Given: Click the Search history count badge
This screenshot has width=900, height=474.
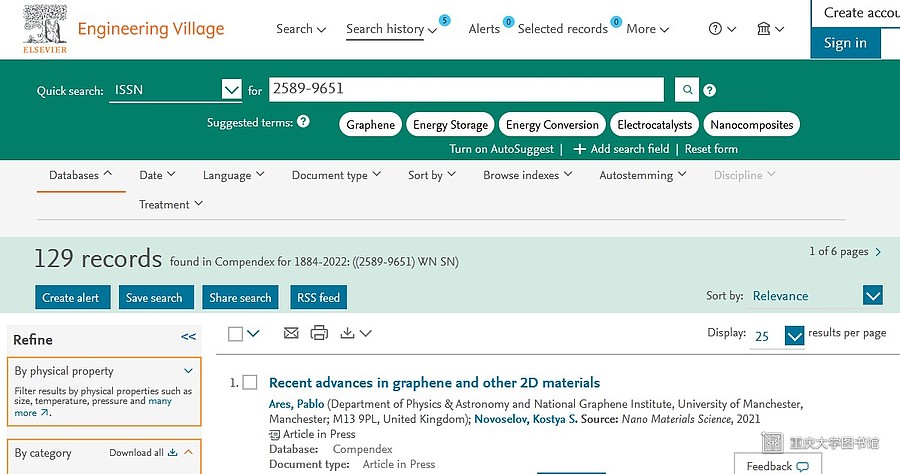Looking at the screenshot, I should (x=444, y=21).
